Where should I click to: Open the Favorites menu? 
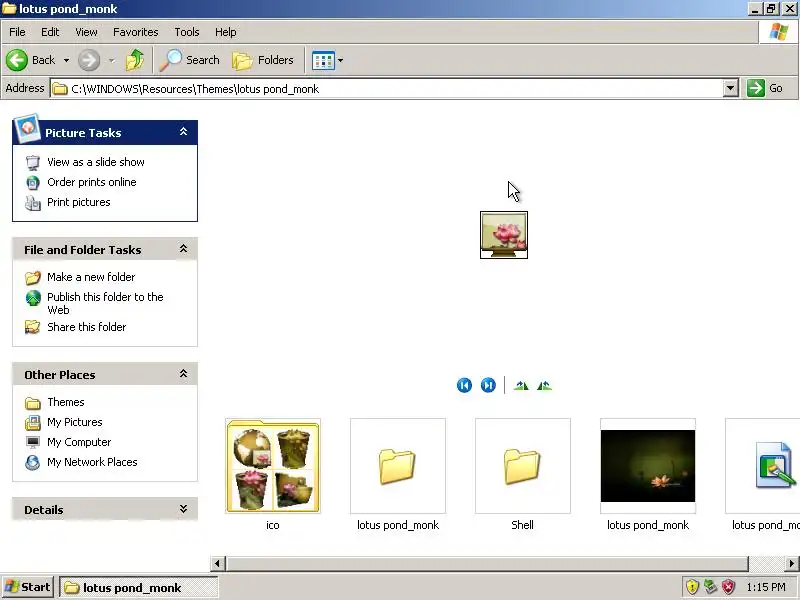136,32
